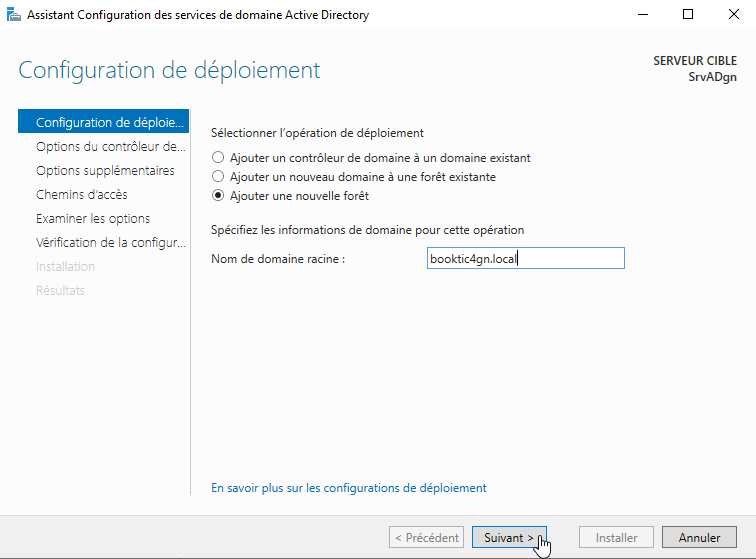Click 'Sélectionner l'opération de déploiement' text
Screen dimensions: 756x559
point(317,133)
